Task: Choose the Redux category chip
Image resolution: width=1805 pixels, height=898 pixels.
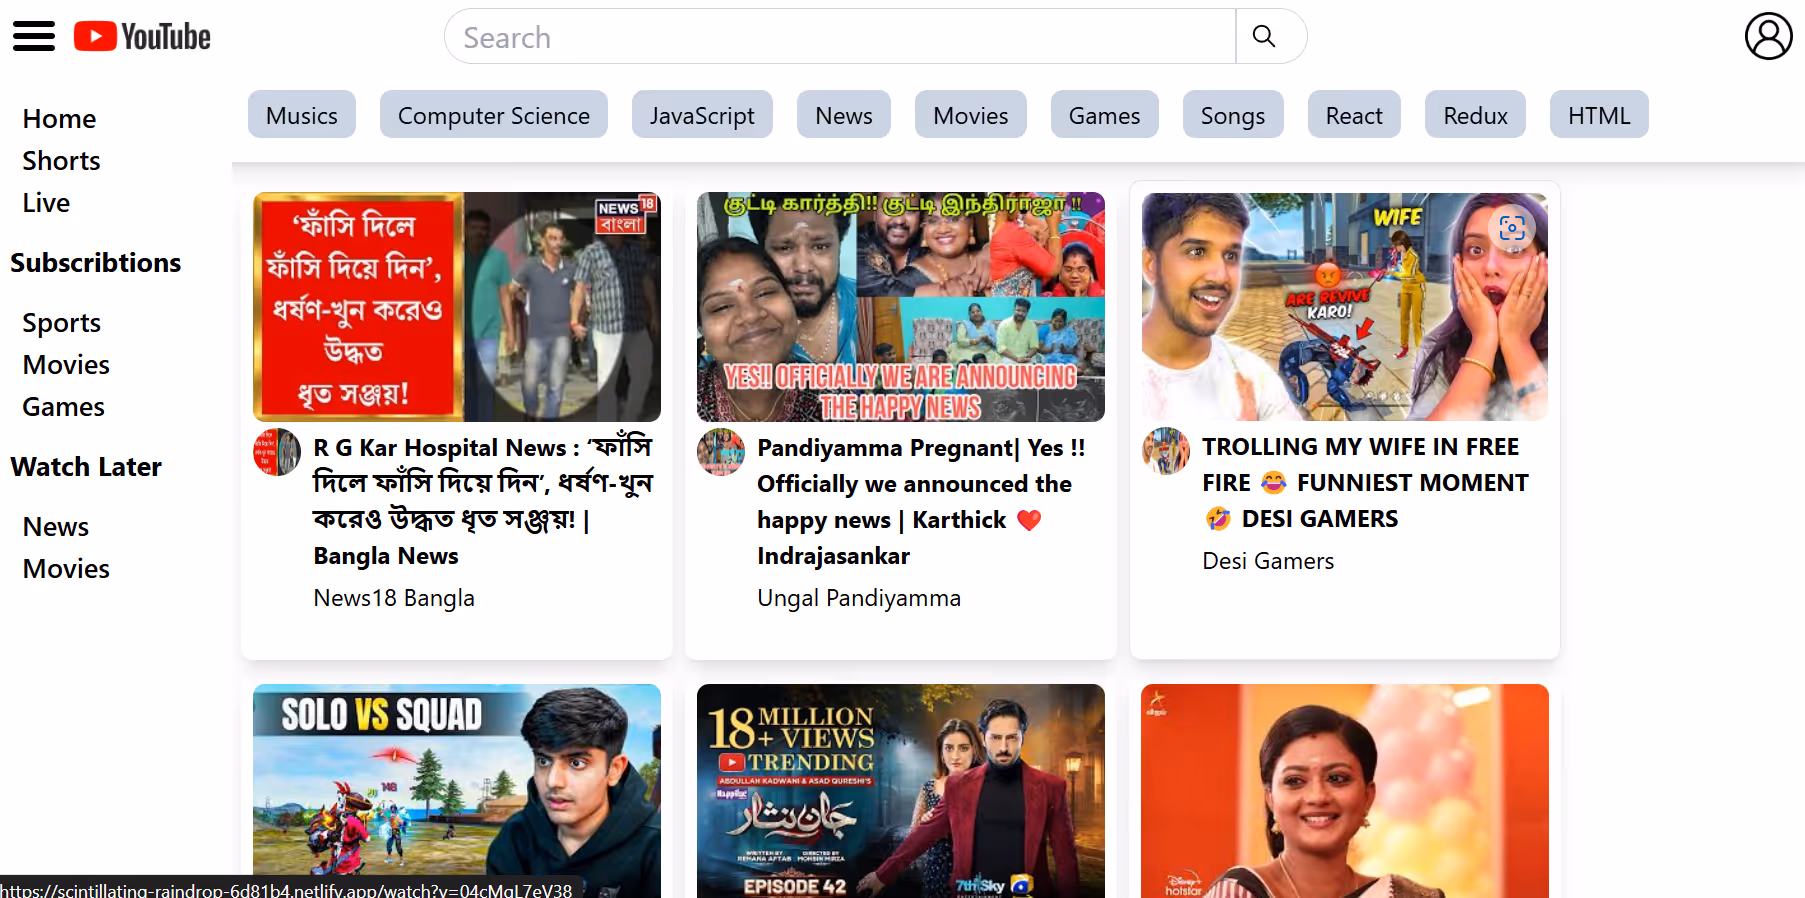Action: pos(1474,115)
